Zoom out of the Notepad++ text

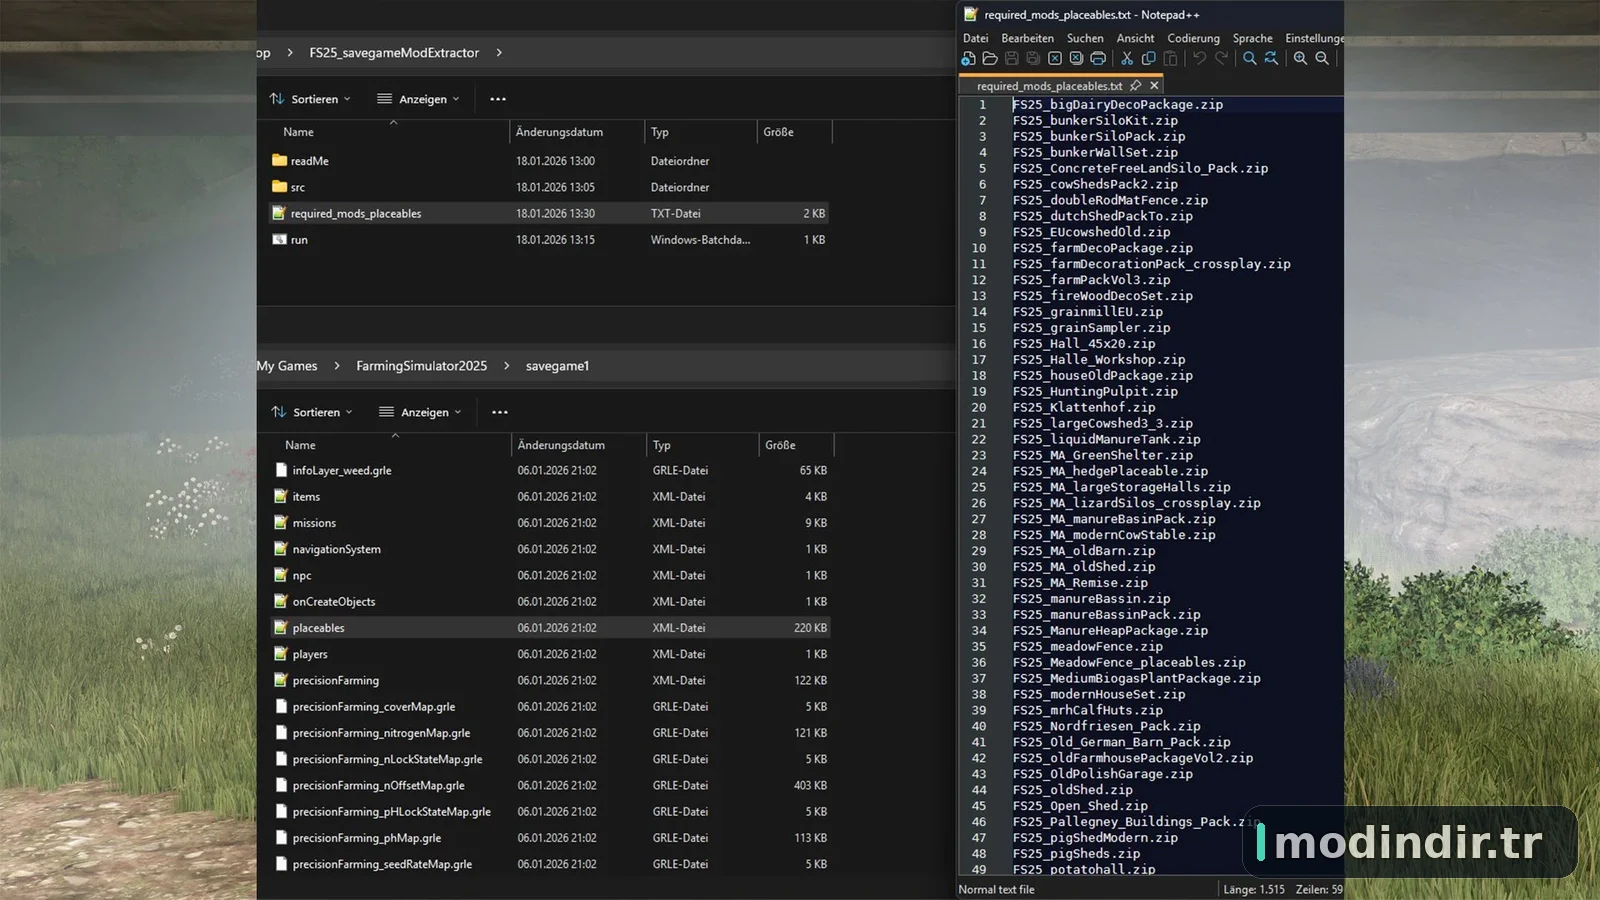point(1322,59)
